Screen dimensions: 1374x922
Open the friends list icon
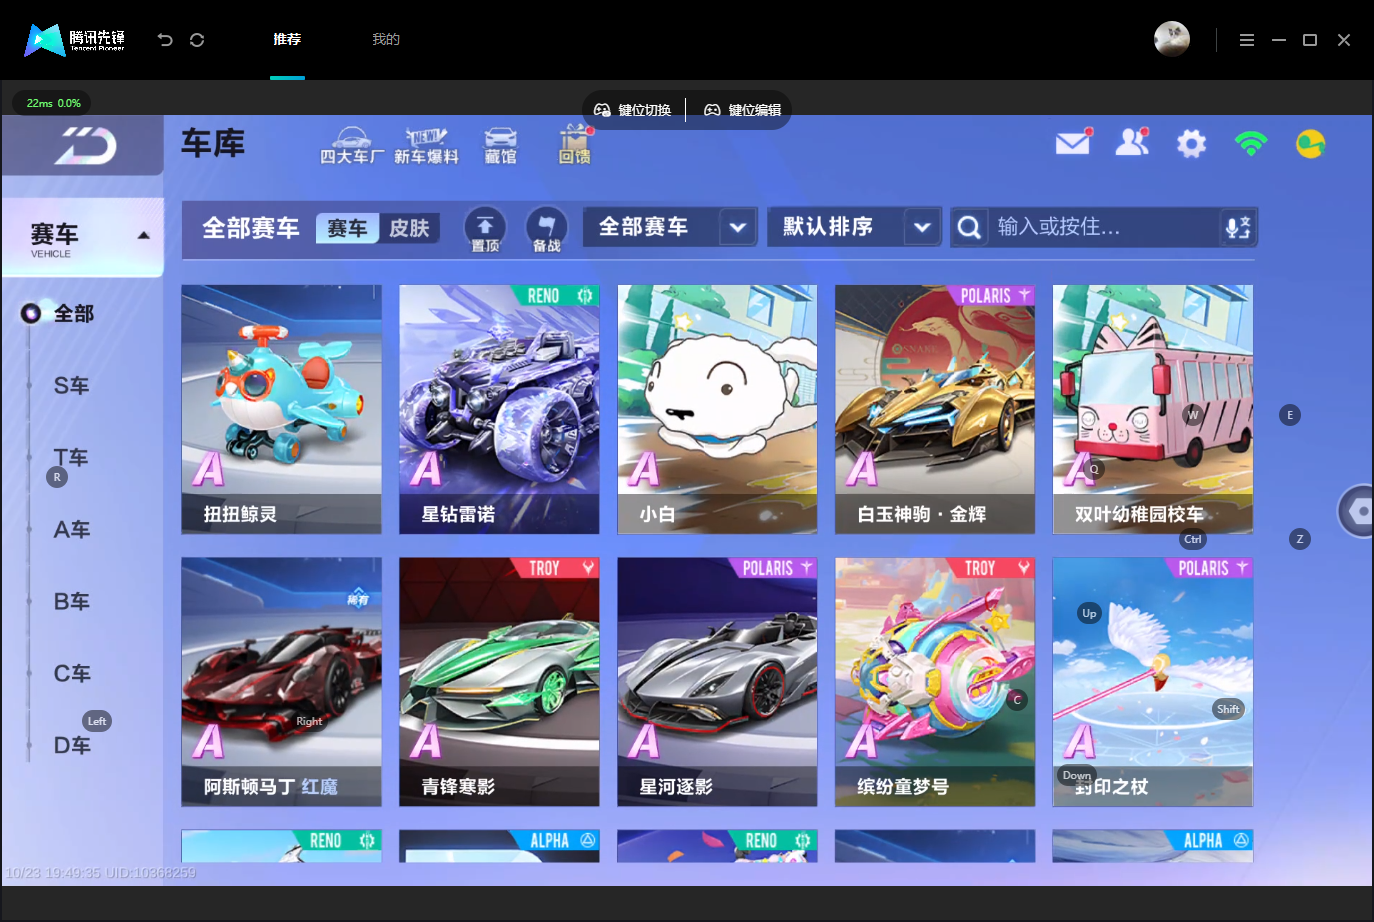pos(1132,143)
